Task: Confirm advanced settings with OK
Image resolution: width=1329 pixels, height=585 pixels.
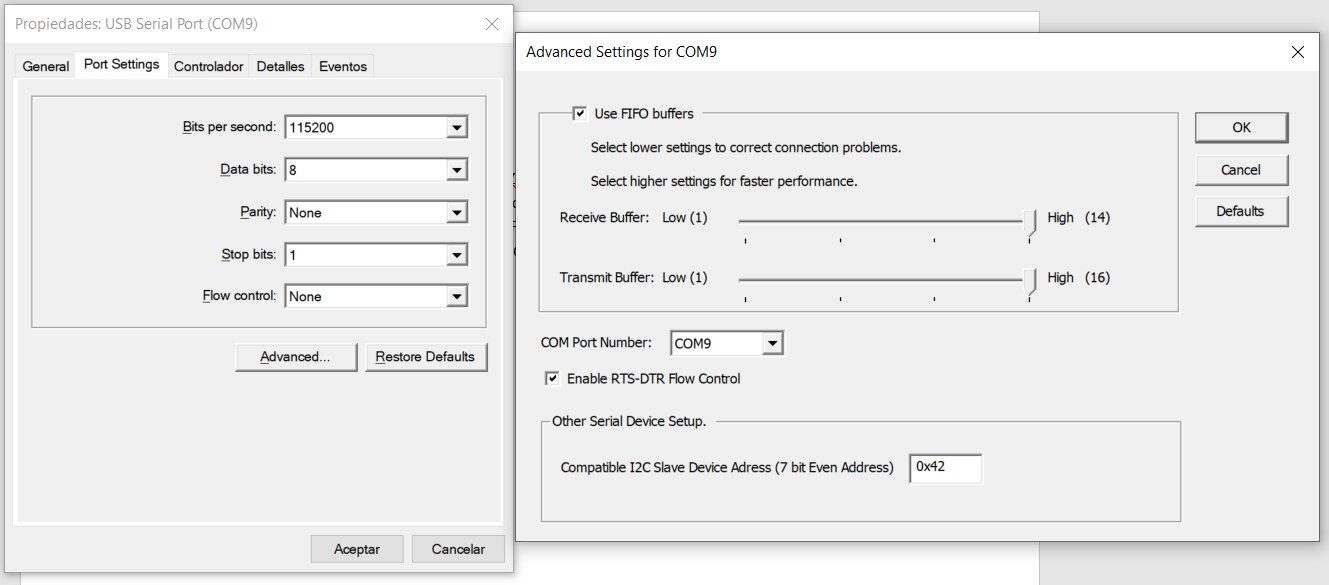Action: 1241,127
